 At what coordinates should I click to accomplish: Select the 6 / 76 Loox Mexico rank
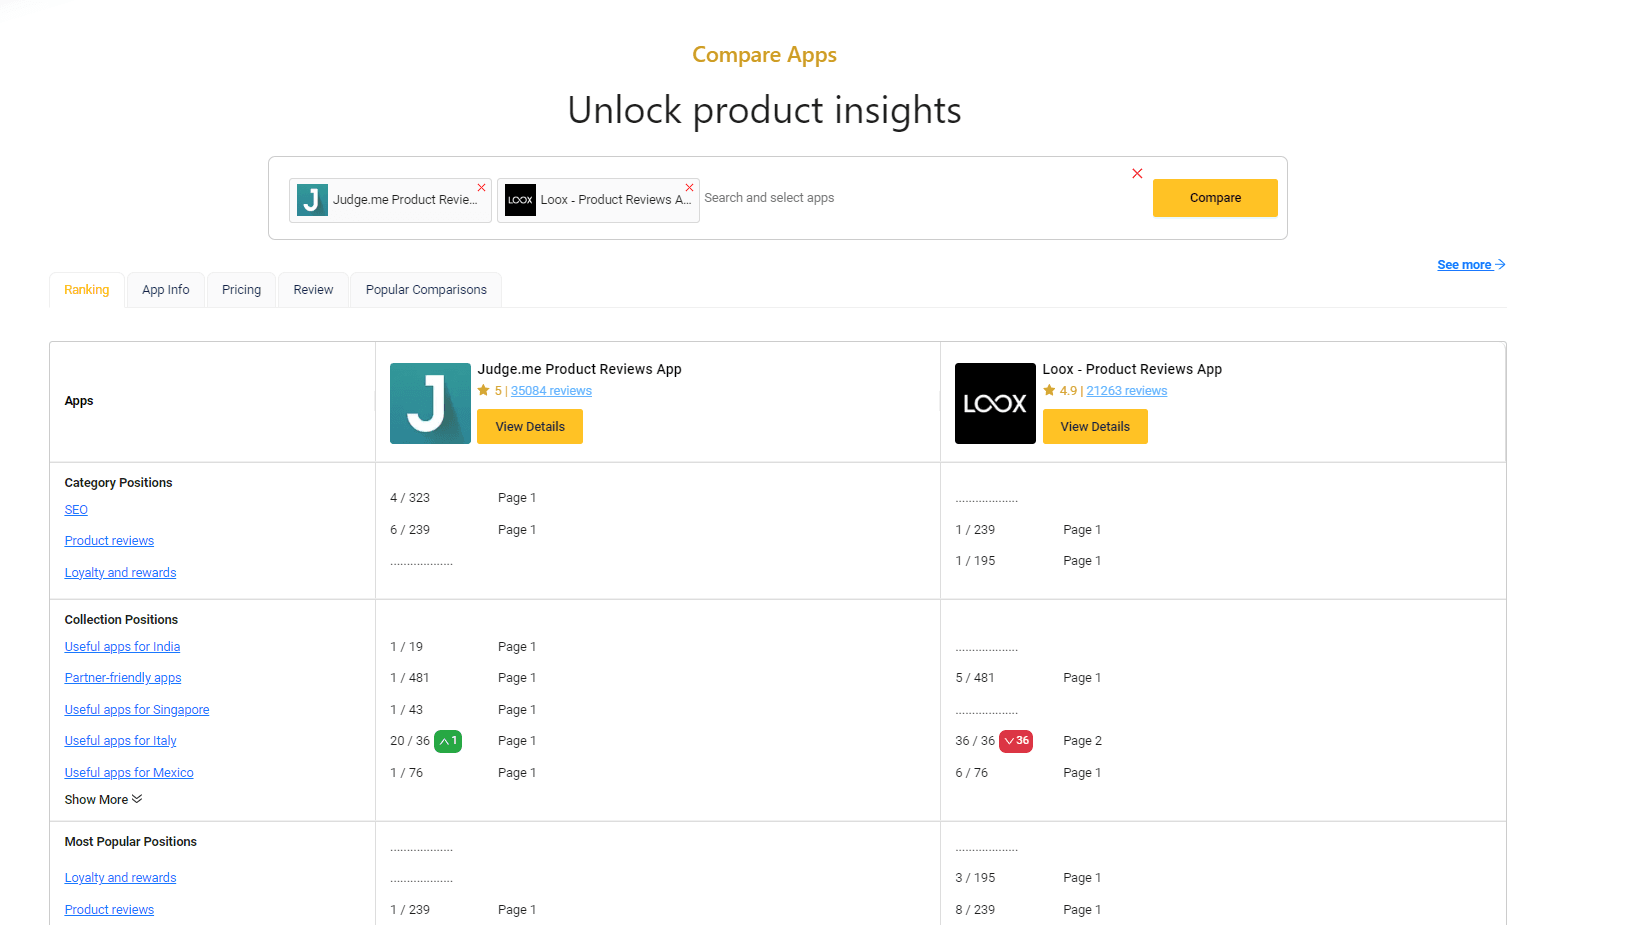pyautogui.click(x=972, y=773)
